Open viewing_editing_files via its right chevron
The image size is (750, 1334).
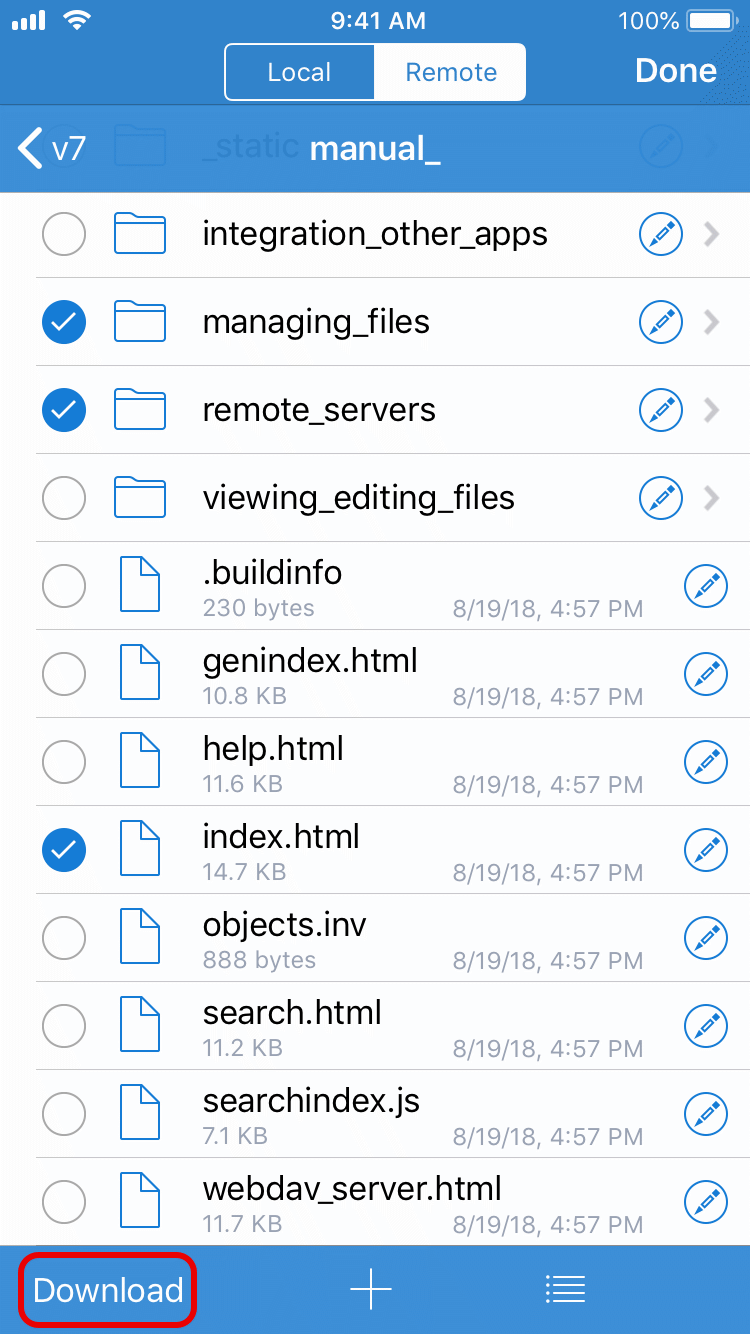[x=711, y=498]
